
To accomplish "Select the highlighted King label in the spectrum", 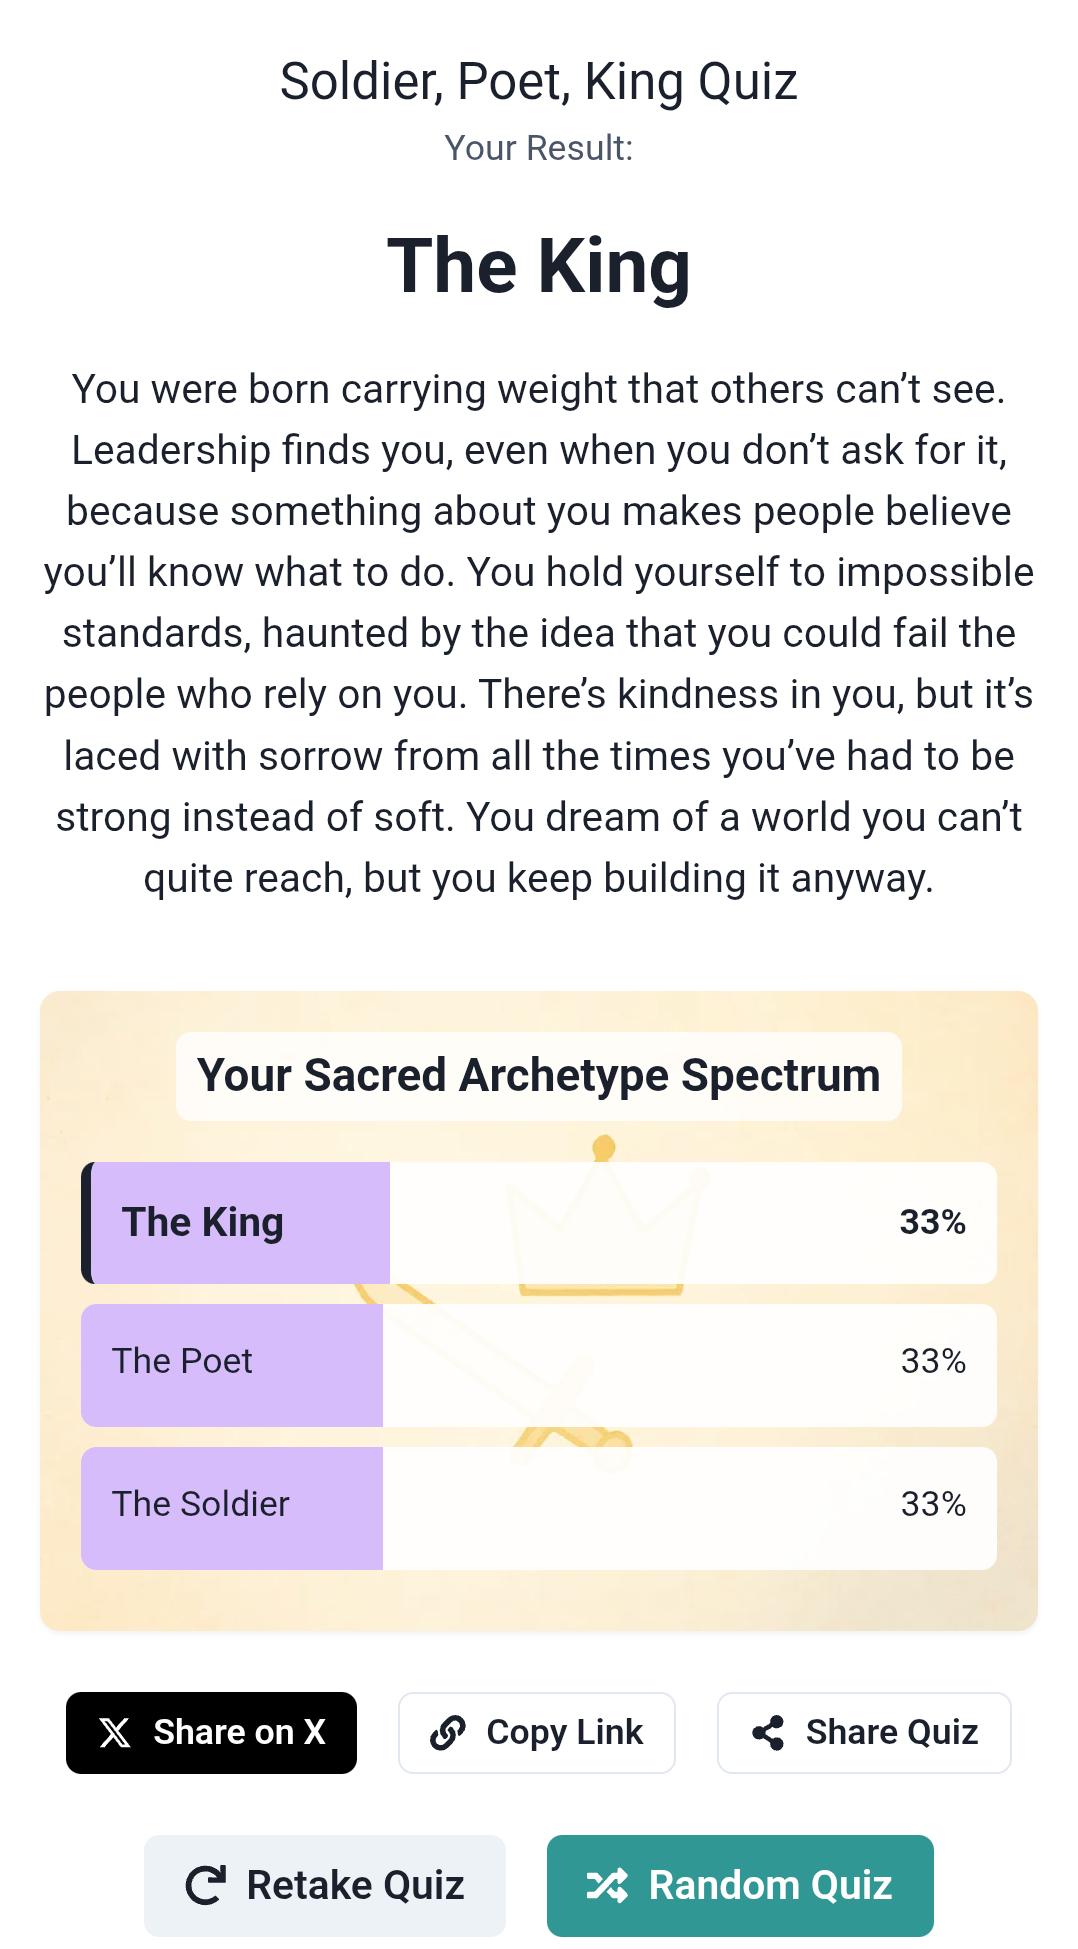I will [x=202, y=1222].
